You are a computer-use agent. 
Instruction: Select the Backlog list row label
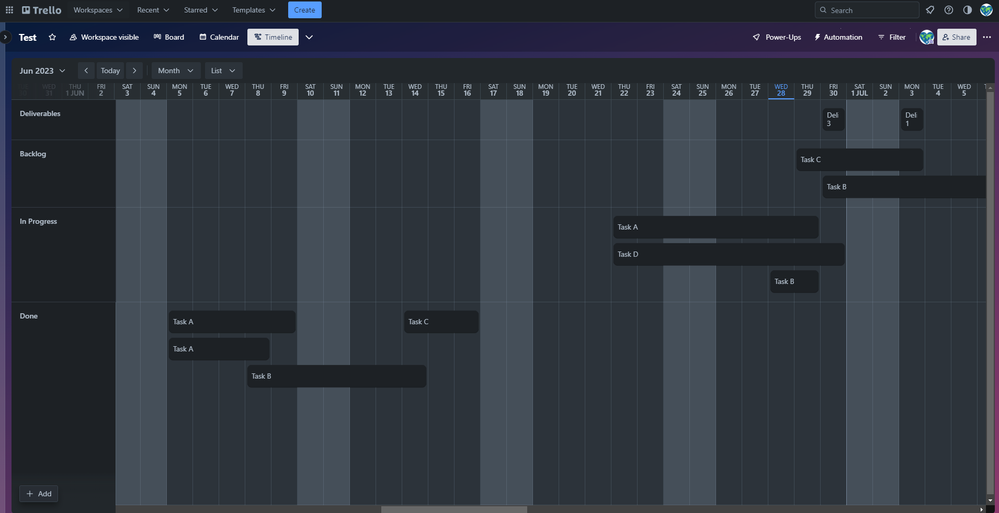pyautogui.click(x=33, y=154)
